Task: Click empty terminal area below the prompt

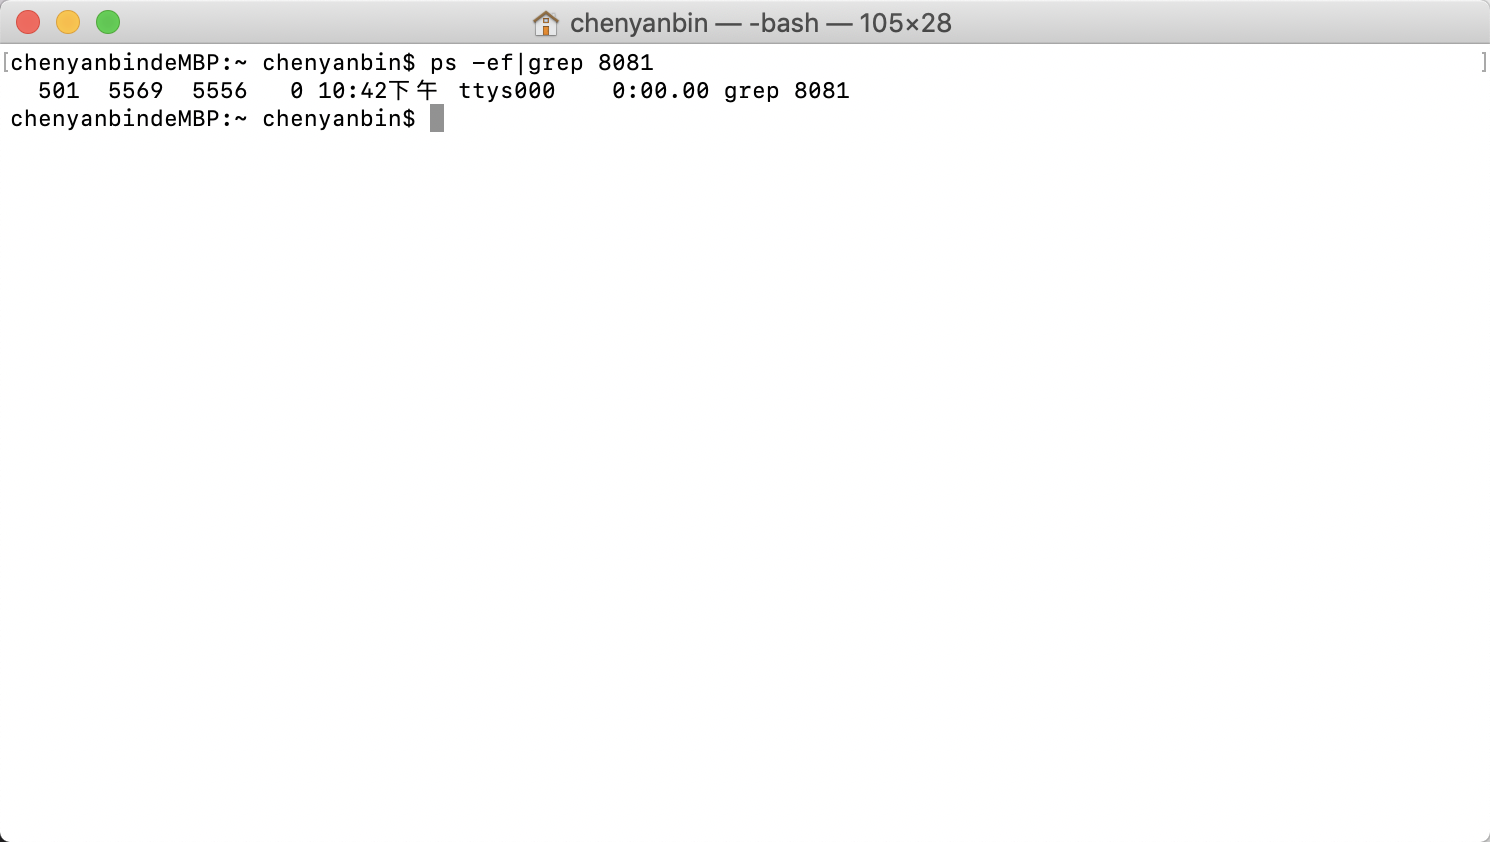Action: click(x=745, y=480)
